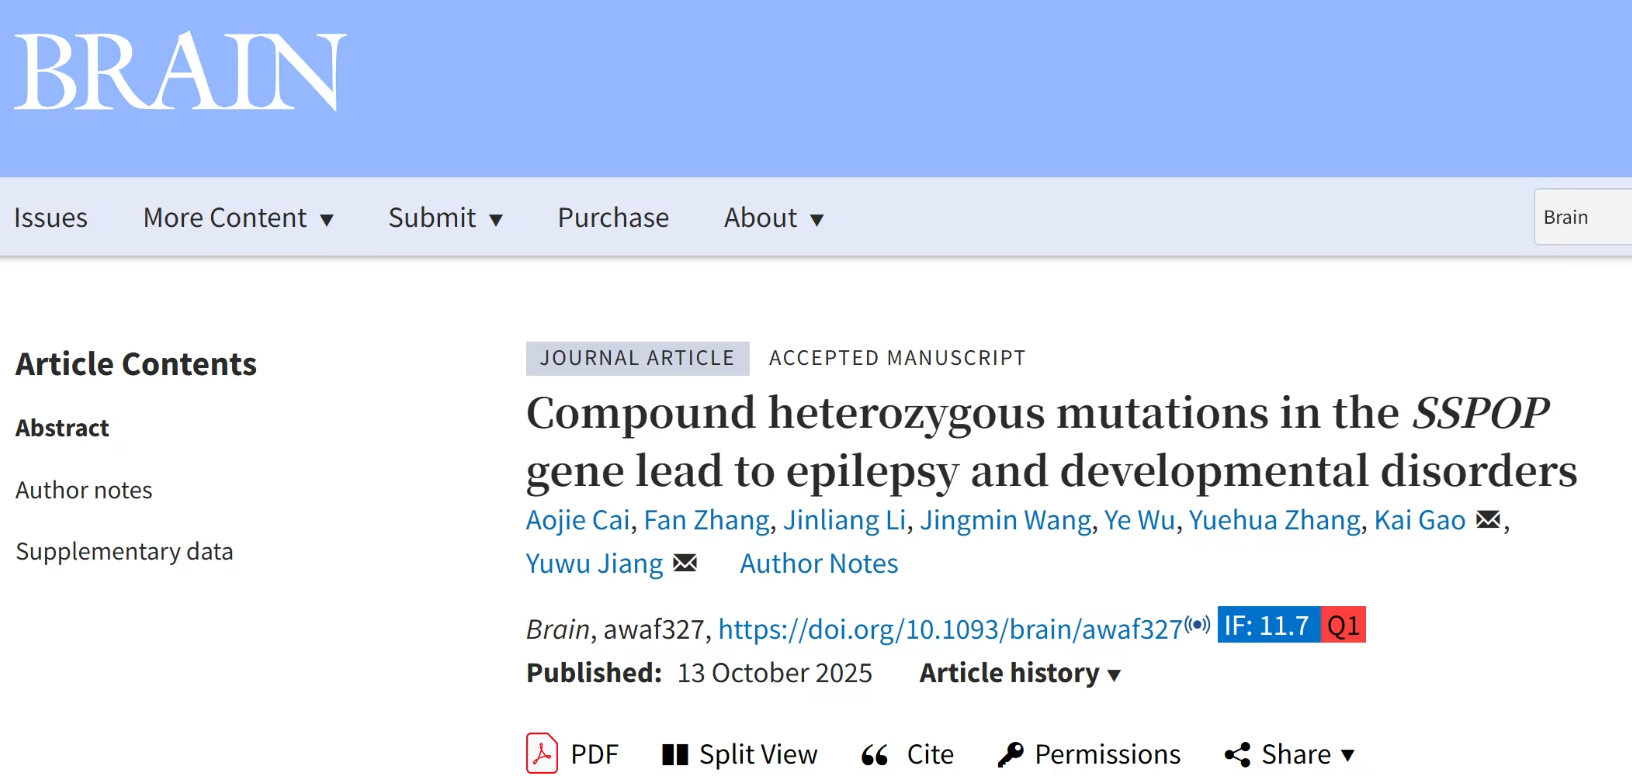Click the email envelope next to Kai Gao
1632x776 pixels.
(1488, 519)
